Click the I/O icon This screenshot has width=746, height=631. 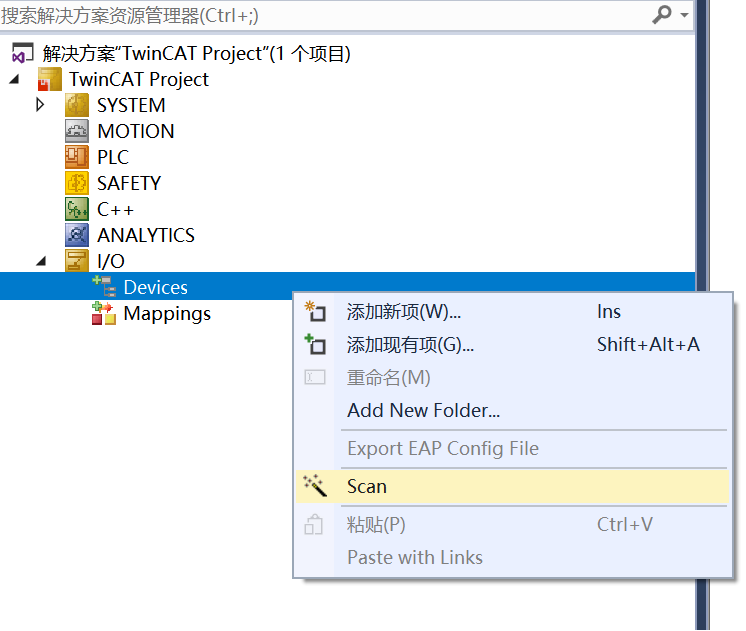click(77, 261)
